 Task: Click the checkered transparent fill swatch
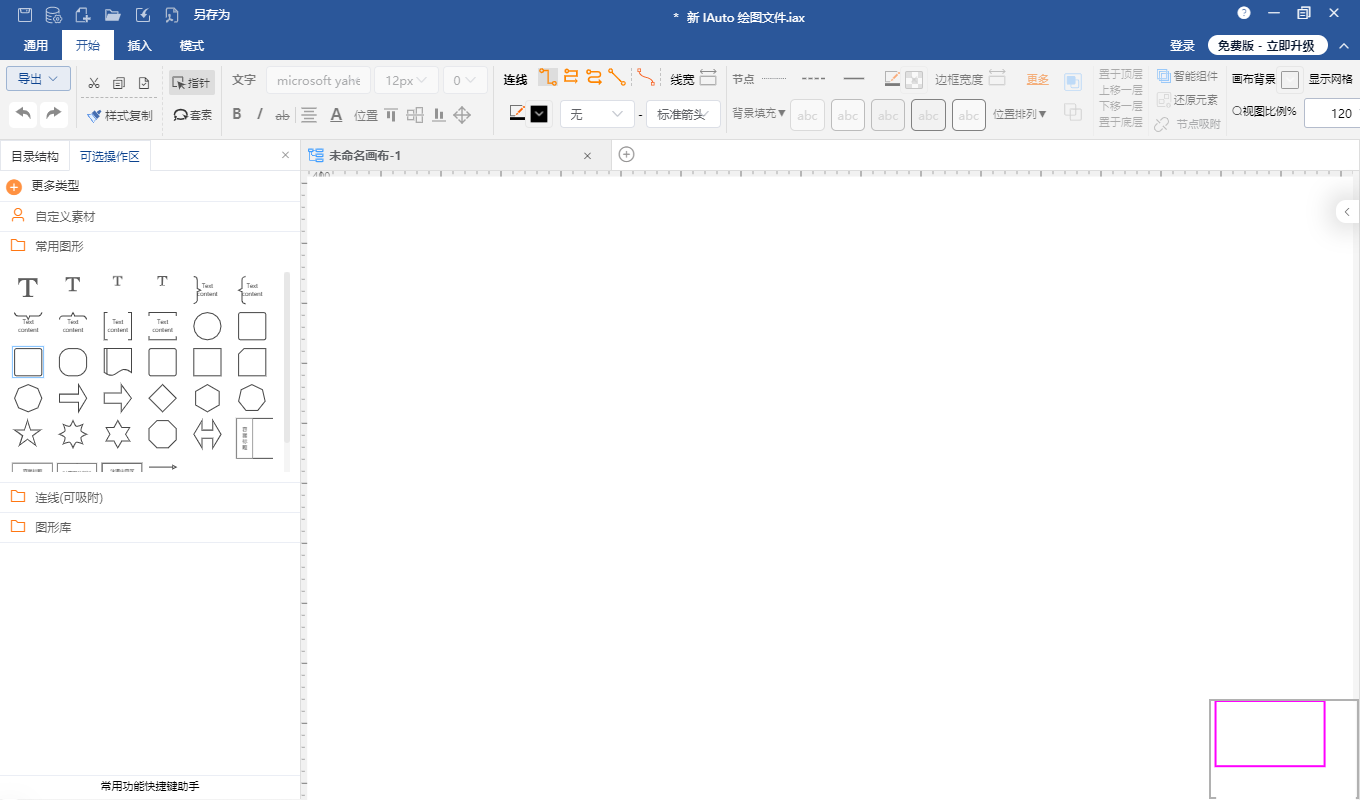914,79
